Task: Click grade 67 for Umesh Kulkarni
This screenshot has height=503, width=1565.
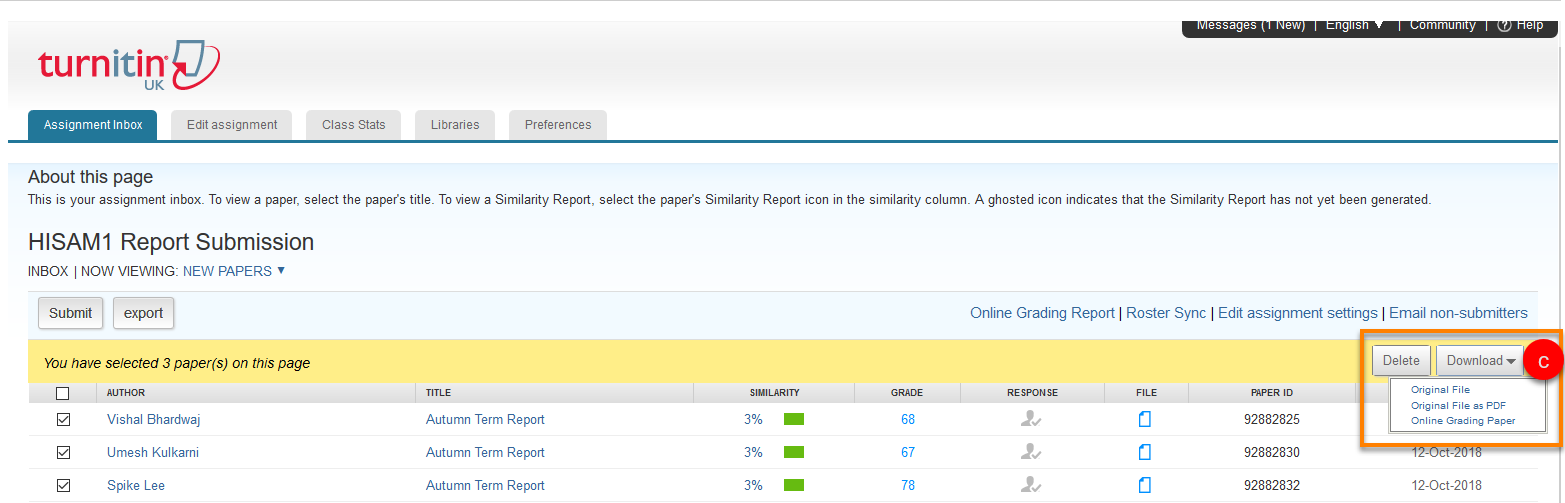Action: tap(908, 452)
